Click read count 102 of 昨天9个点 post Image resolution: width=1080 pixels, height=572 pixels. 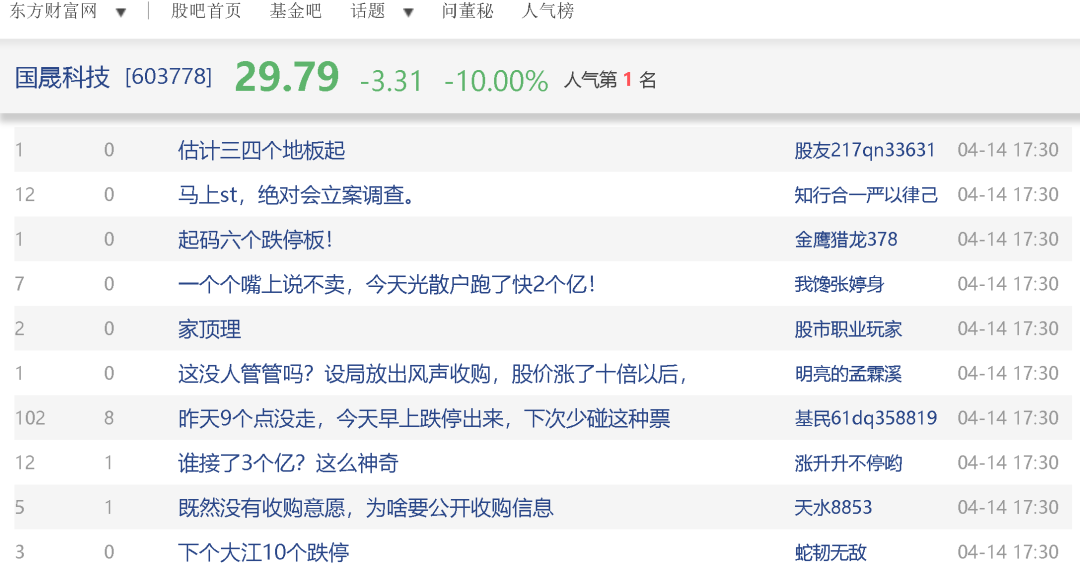tap(30, 418)
